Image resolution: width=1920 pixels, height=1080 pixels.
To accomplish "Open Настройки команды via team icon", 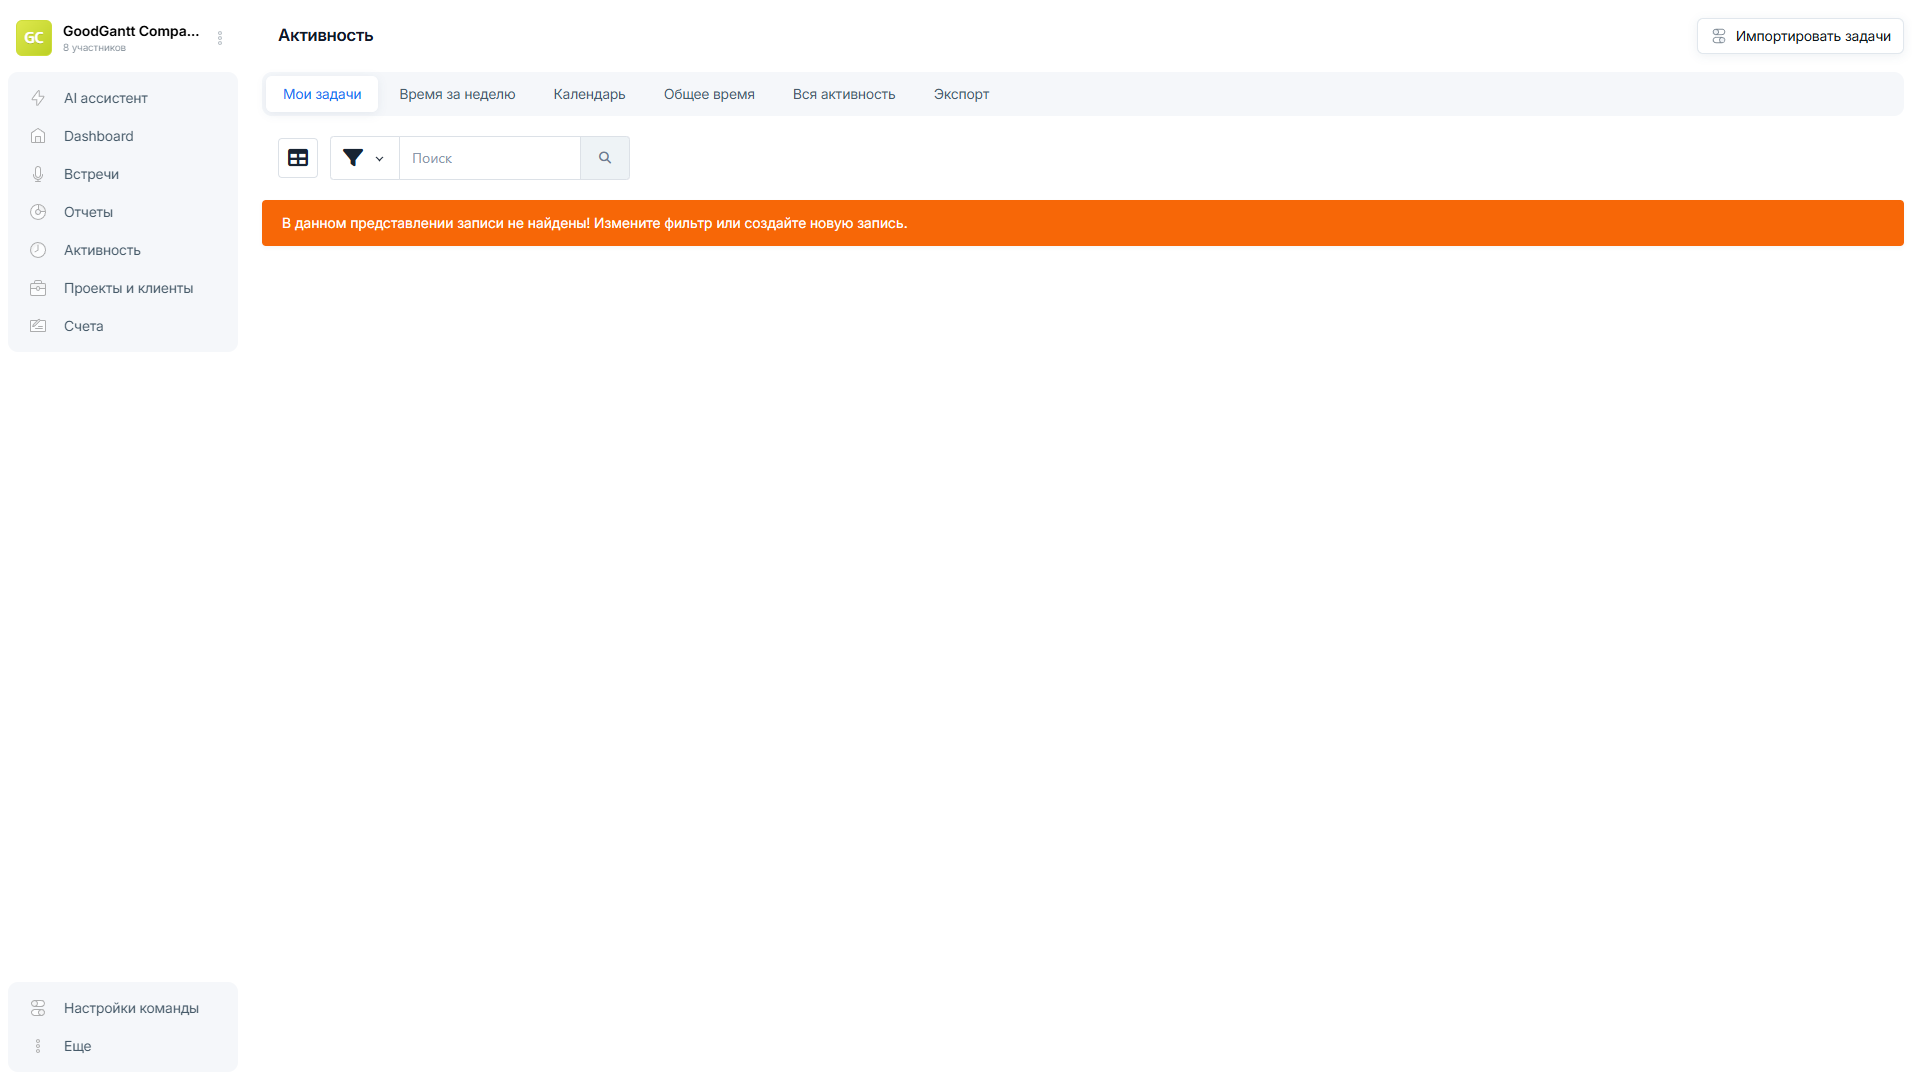I will (38, 1008).
